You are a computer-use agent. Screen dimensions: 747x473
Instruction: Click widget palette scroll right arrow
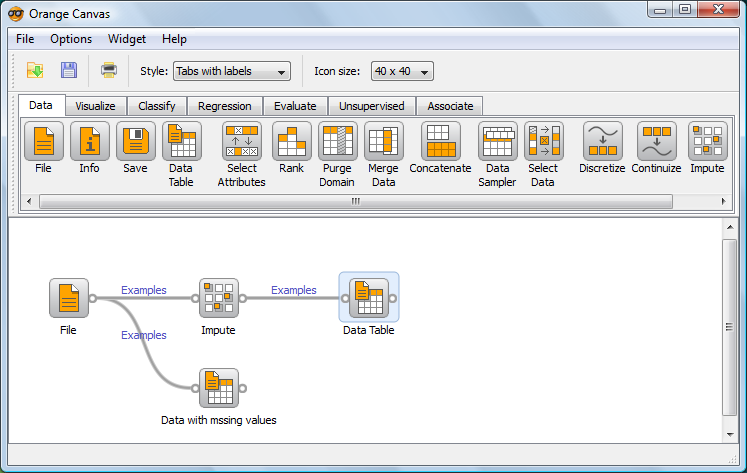click(x=723, y=201)
